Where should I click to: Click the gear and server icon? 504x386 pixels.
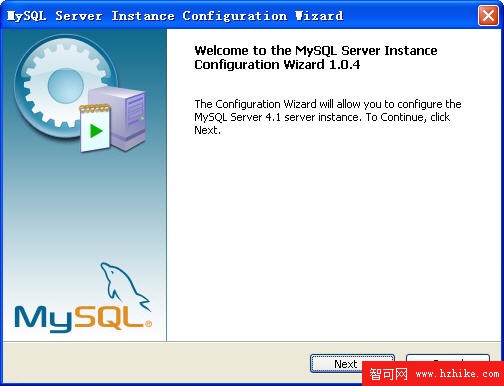(80, 93)
